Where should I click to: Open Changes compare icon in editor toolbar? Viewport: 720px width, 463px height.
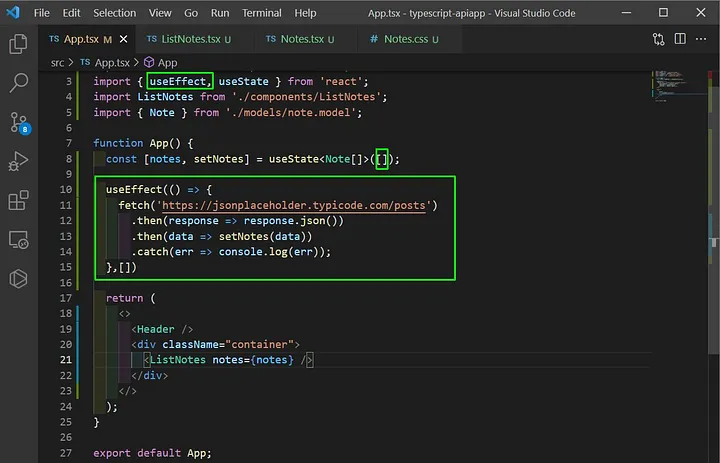click(658, 39)
